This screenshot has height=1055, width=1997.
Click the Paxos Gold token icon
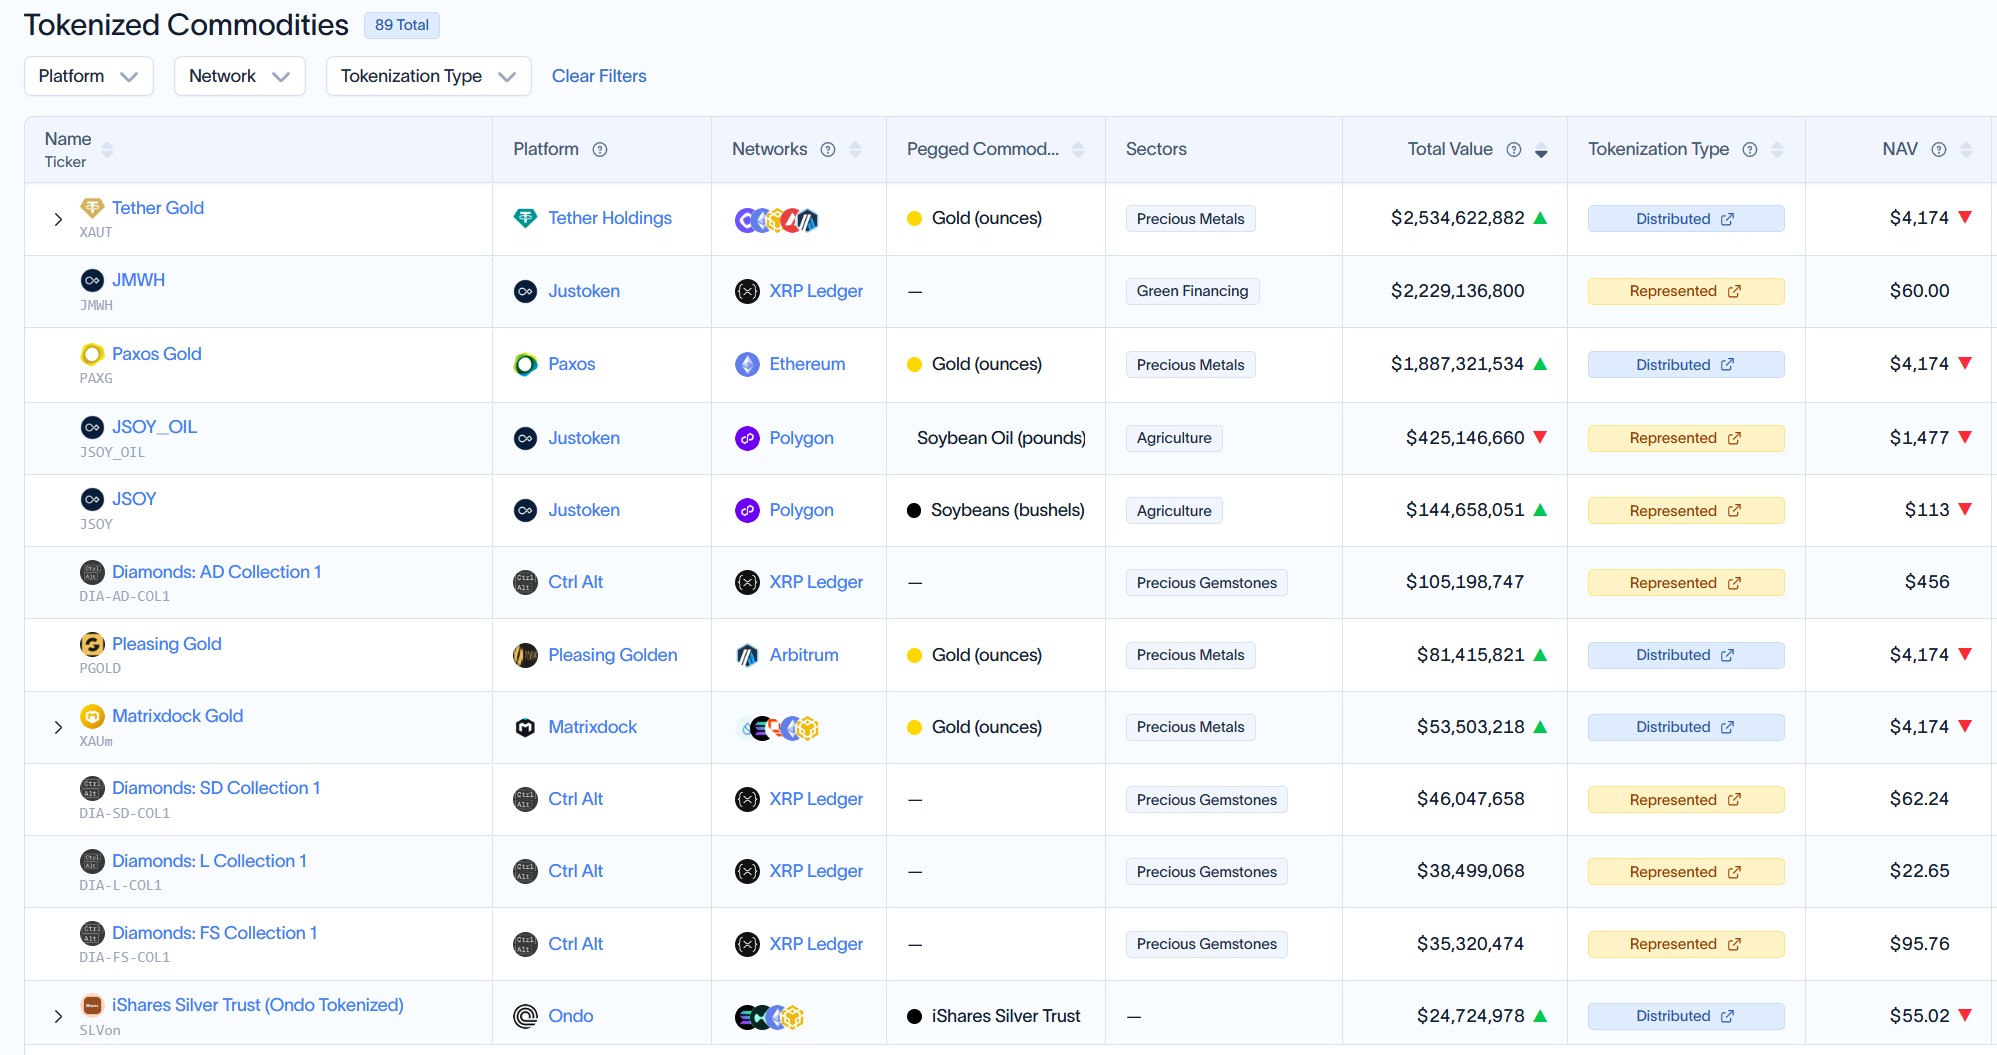pyautogui.click(x=92, y=354)
